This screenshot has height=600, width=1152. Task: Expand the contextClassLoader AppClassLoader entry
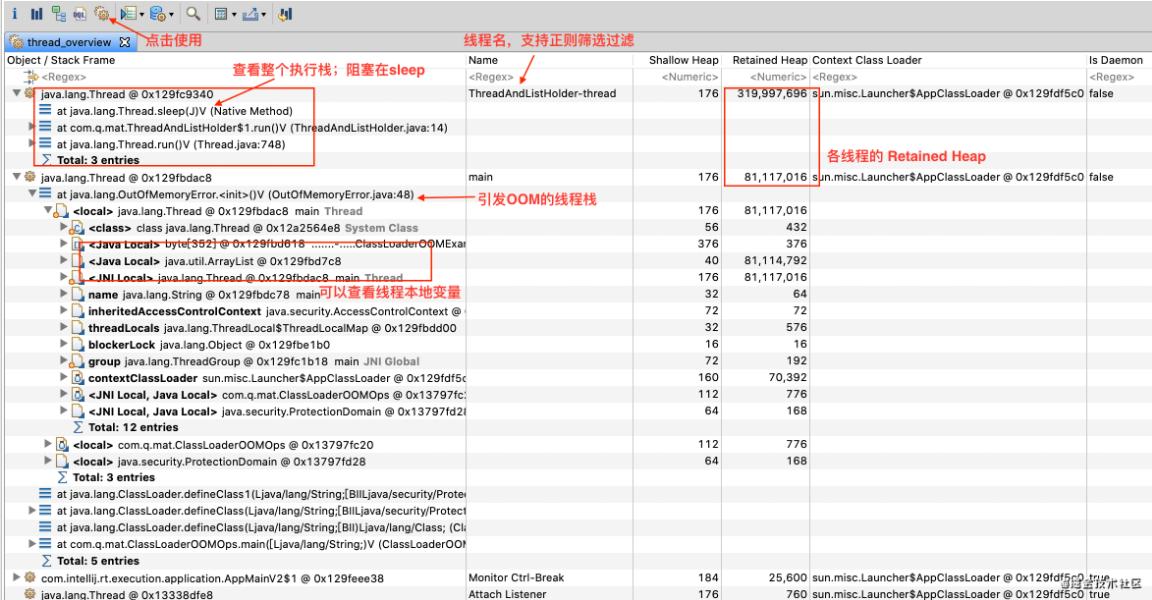click(x=64, y=378)
